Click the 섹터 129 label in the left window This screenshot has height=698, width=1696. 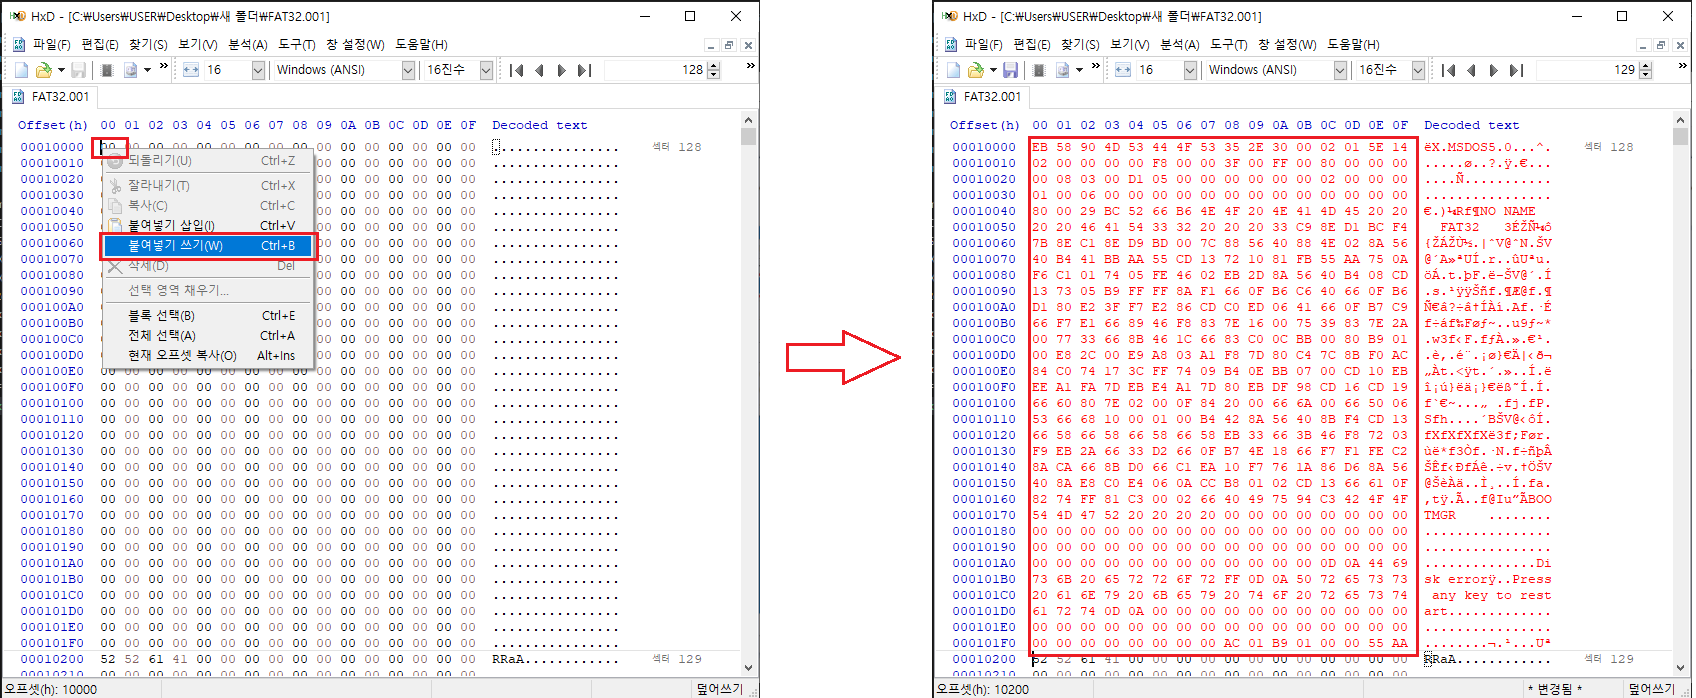pyautogui.click(x=677, y=659)
